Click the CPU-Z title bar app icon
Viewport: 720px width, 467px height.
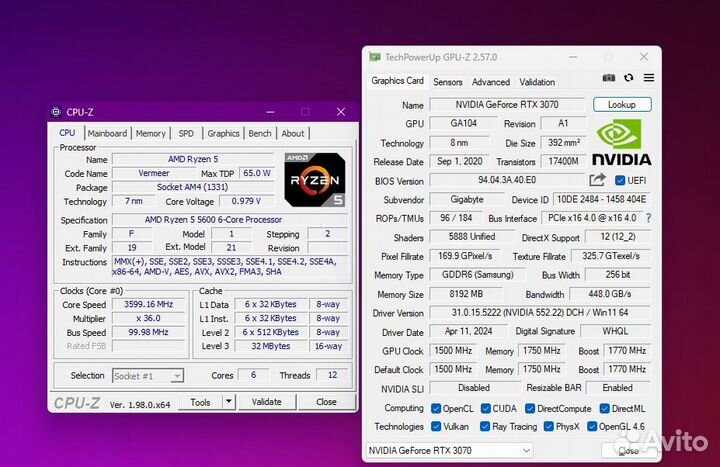[x=56, y=112]
